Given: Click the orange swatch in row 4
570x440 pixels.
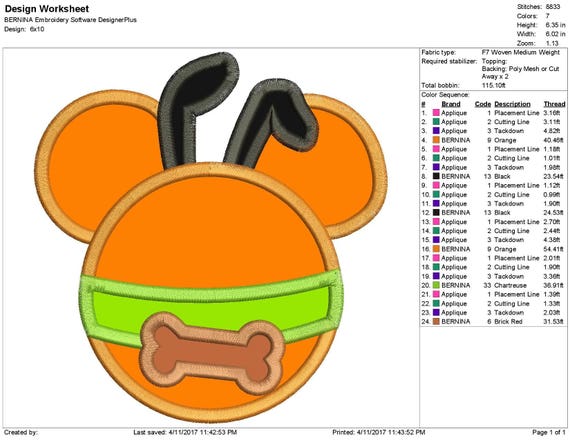Looking at the screenshot, I should 436,140.
